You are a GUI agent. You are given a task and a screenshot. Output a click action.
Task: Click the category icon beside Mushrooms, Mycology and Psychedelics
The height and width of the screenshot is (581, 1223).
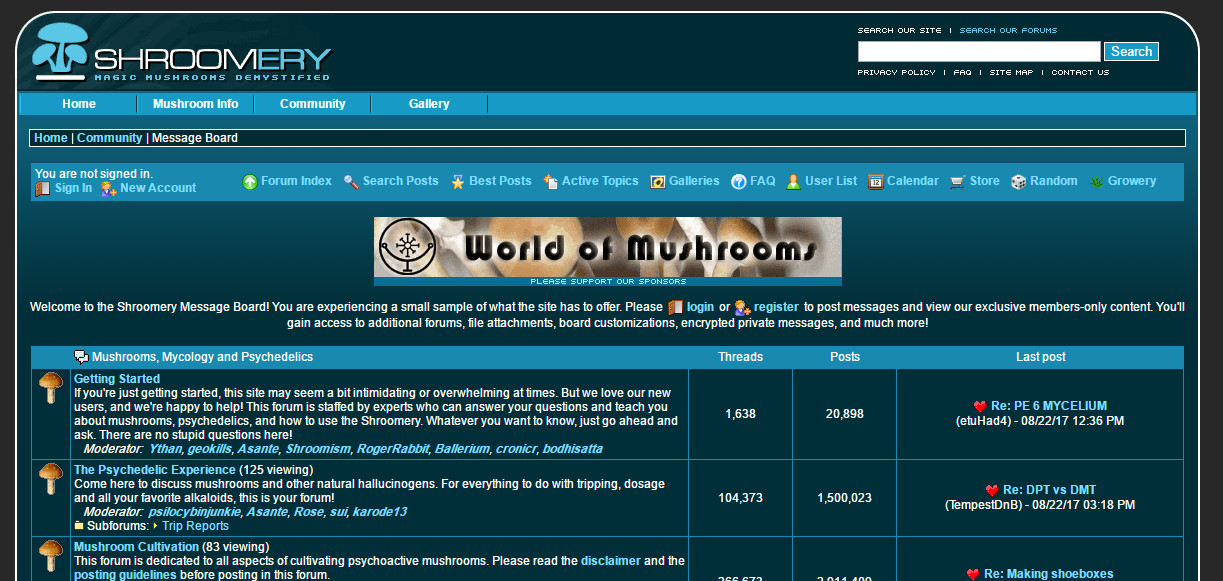point(81,357)
